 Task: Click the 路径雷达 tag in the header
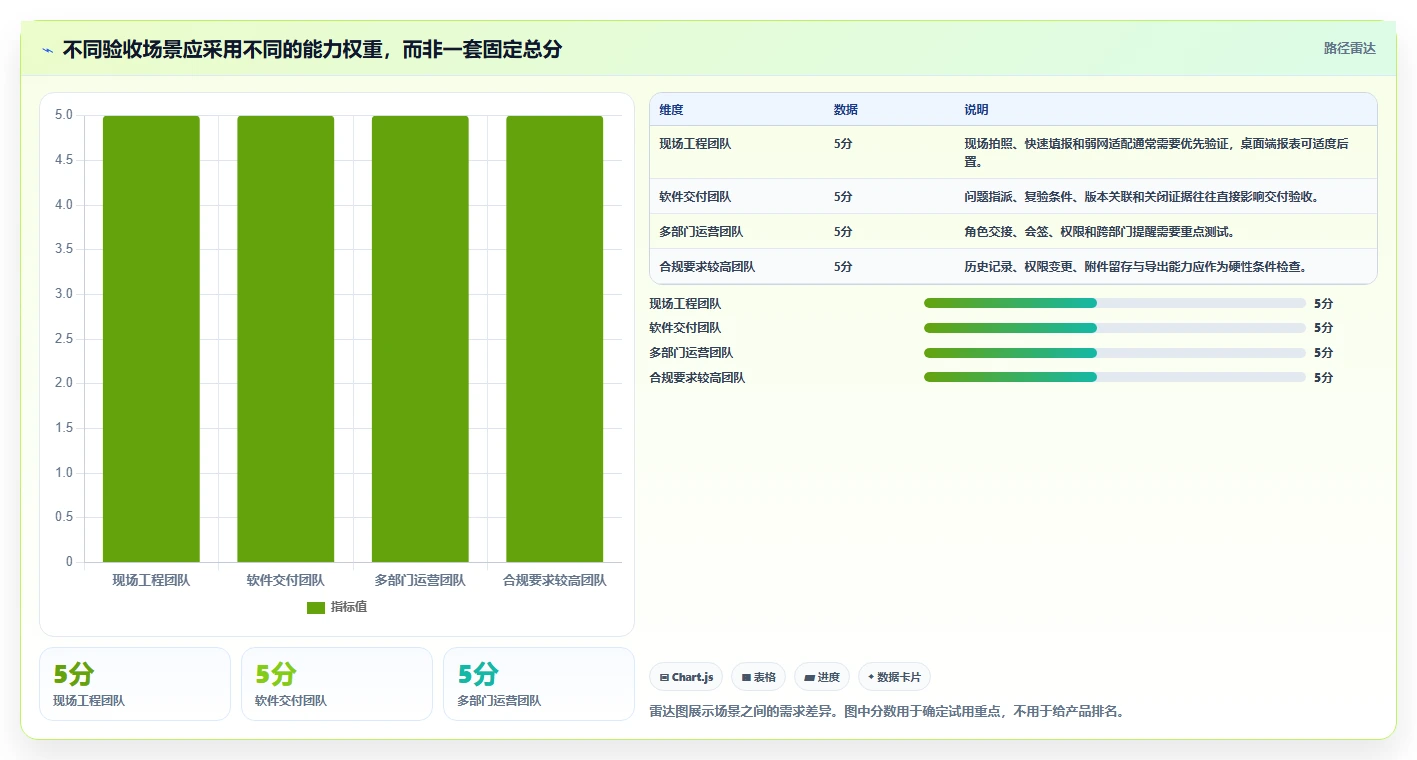point(1349,48)
